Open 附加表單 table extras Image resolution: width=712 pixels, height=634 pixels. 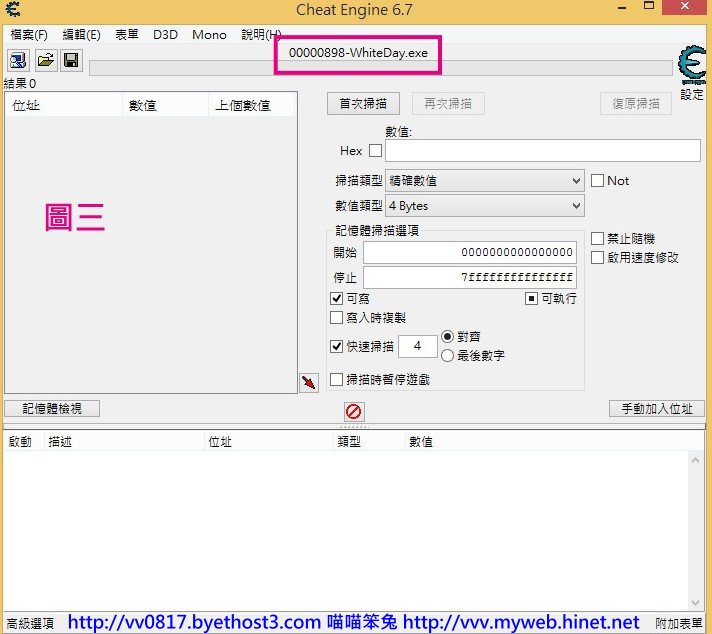(x=678, y=623)
